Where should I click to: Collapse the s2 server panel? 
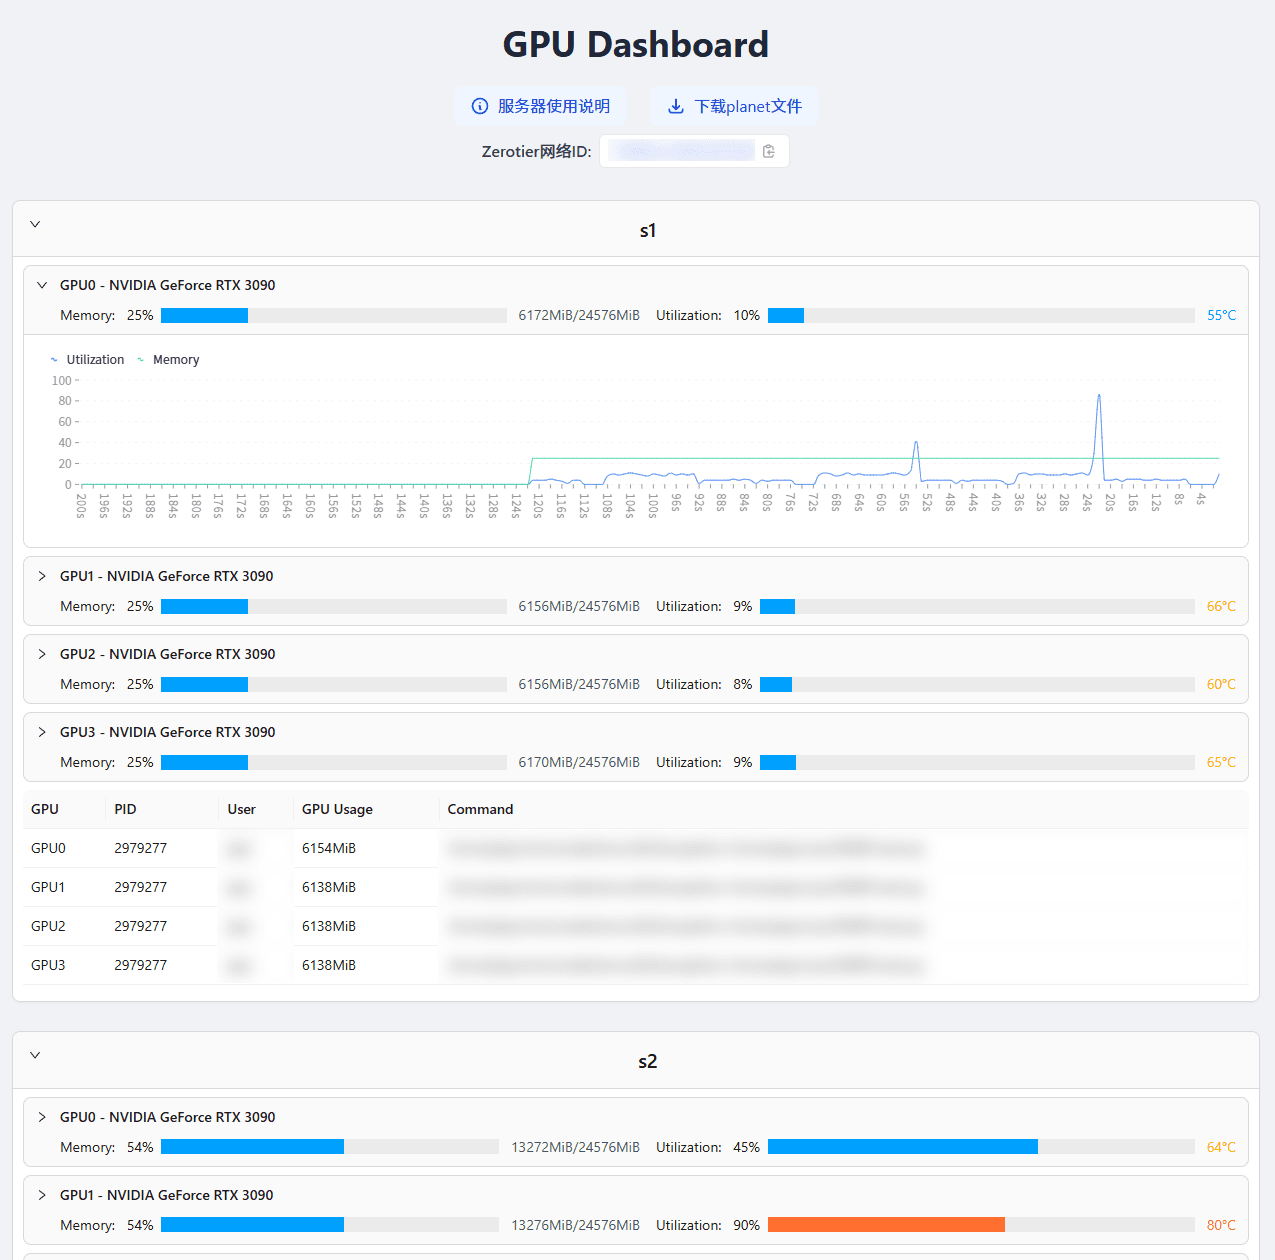click(x=35, y=1055)
